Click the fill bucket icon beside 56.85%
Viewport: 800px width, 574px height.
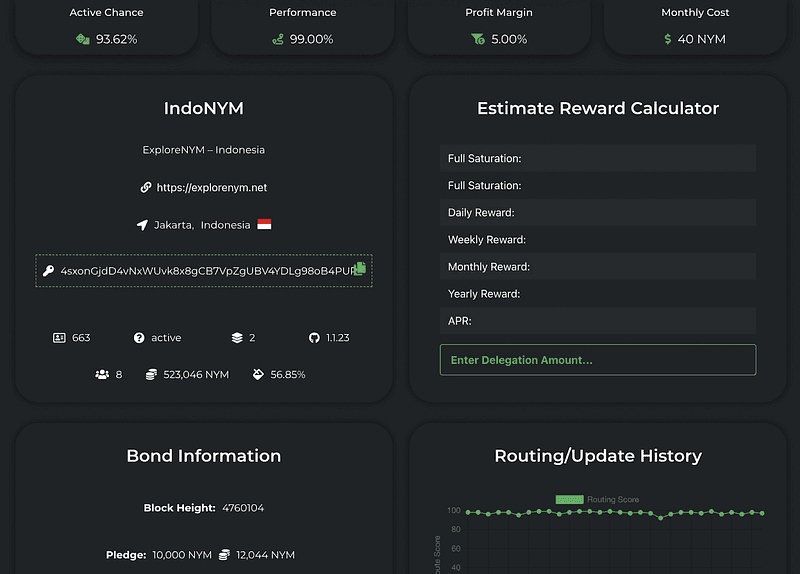257,374
